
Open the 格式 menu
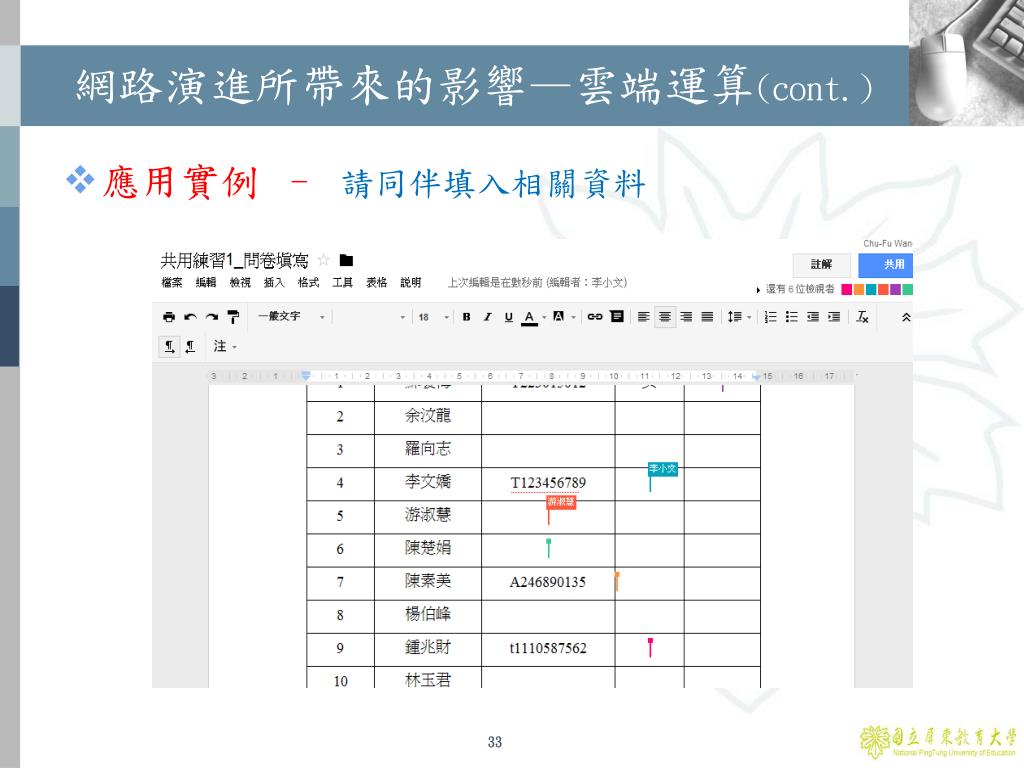point(308,282)
